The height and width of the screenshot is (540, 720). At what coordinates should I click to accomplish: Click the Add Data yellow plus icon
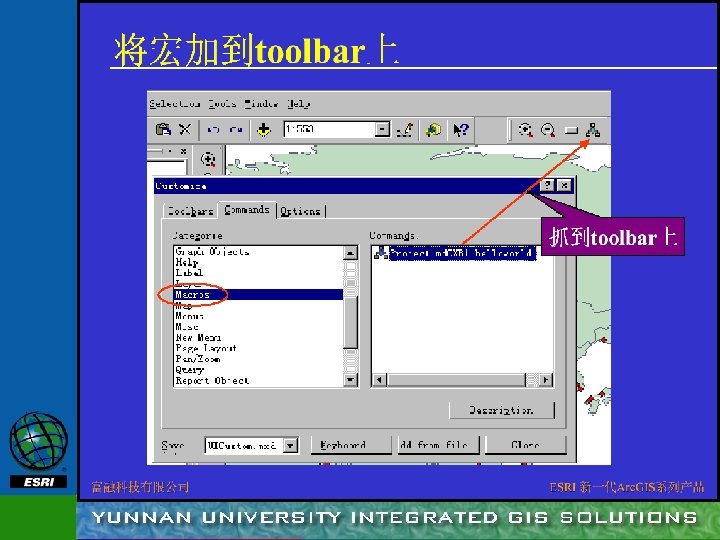264,130
